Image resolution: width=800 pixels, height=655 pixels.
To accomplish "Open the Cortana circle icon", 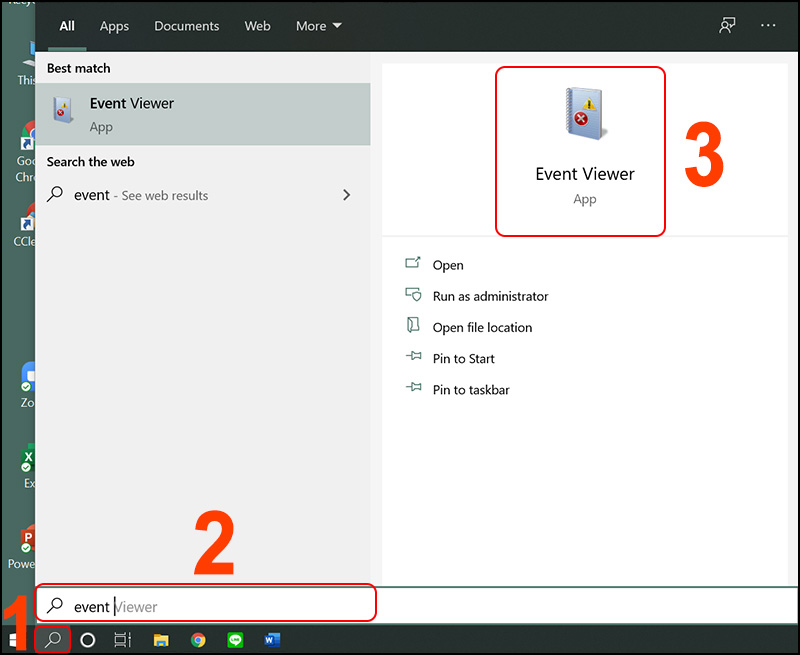I will [x=88, y=640].
